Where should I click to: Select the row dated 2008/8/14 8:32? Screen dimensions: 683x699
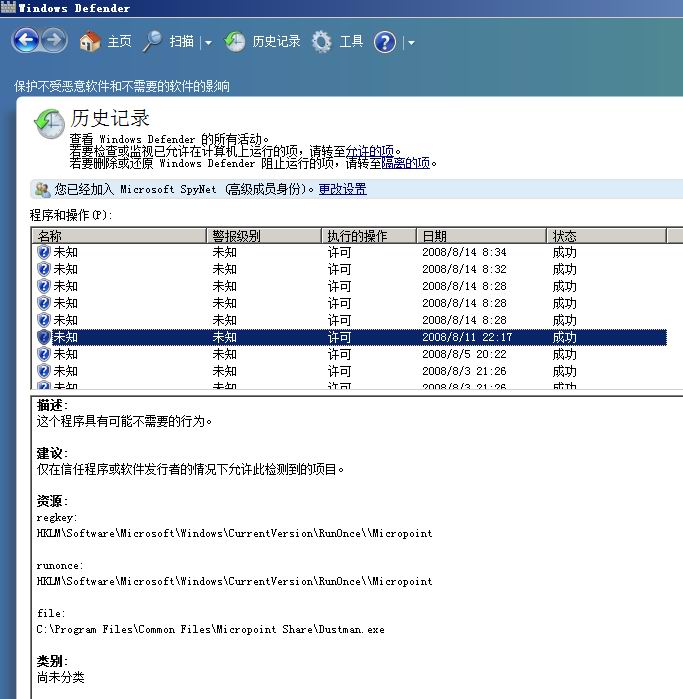click(351, 269)
